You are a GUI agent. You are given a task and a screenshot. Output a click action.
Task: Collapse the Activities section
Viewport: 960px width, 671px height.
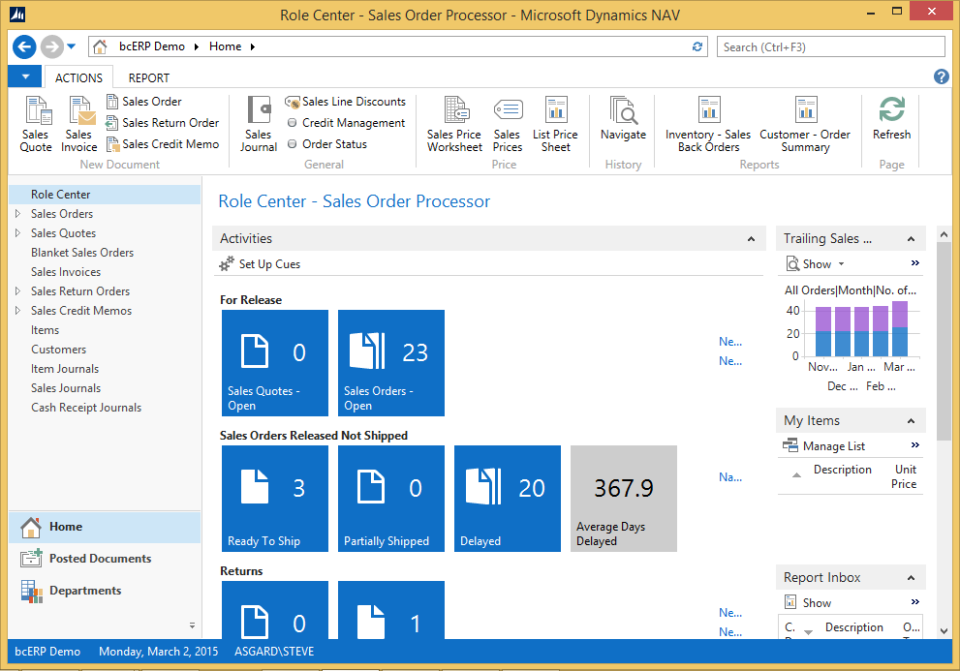point(751,238)
